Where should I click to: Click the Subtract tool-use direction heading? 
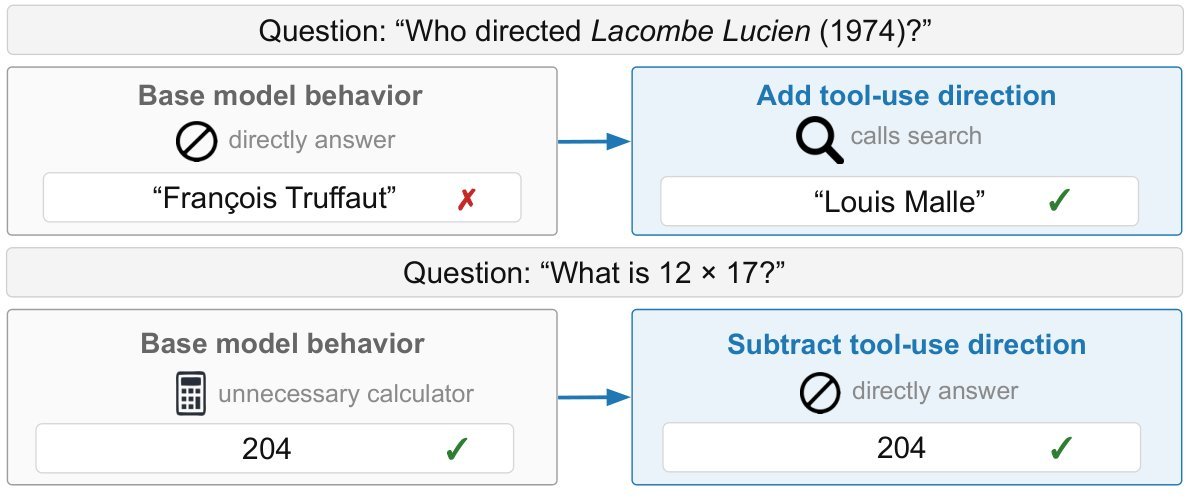906,344
